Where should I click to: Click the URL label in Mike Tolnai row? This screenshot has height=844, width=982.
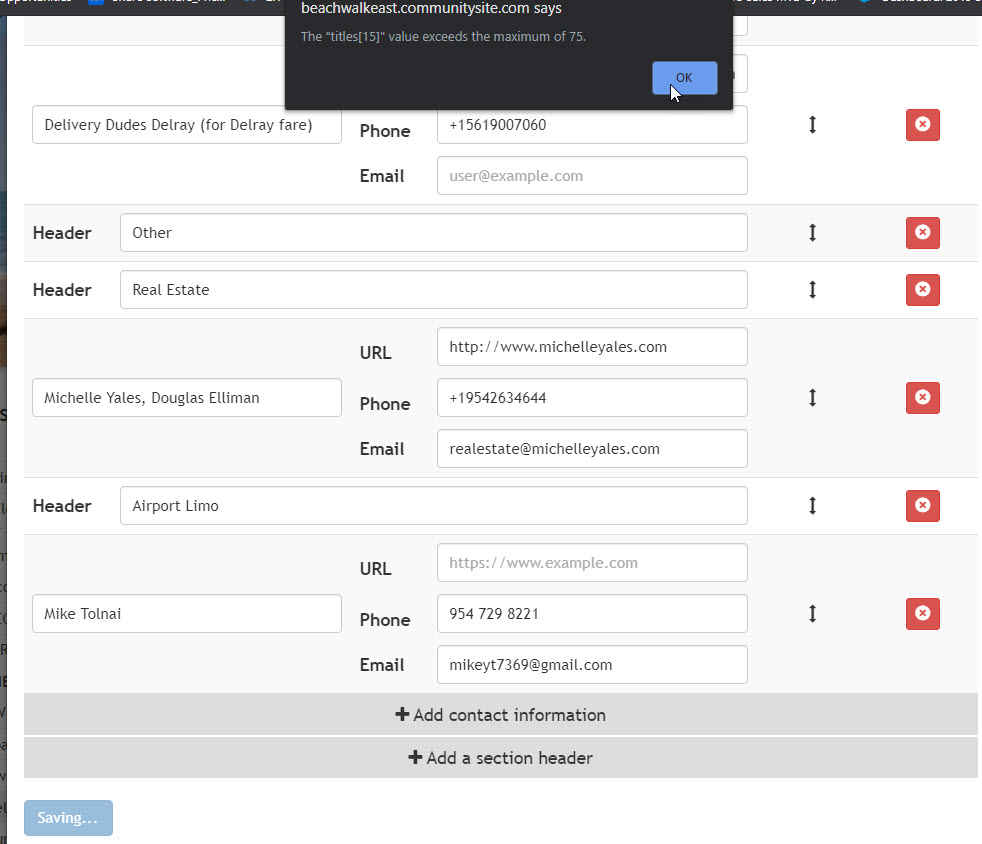[x=376, y=569]
